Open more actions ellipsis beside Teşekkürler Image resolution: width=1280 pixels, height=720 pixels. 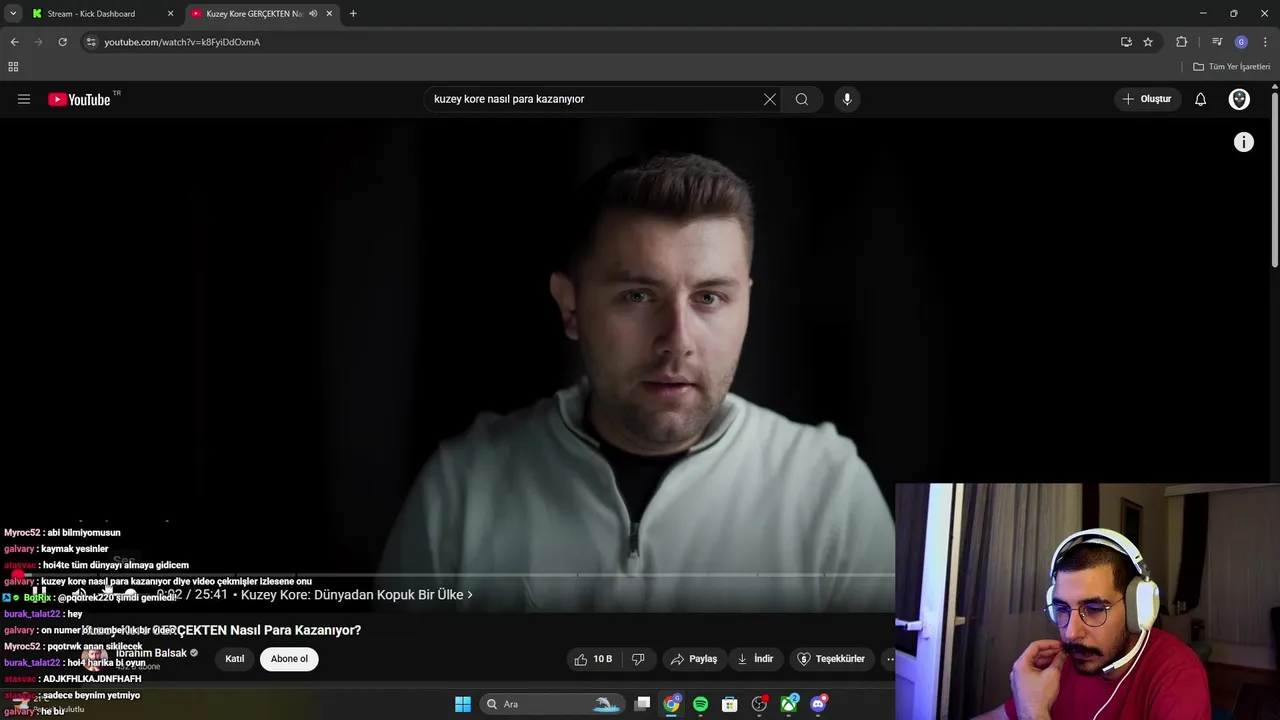tap(889, 659)
